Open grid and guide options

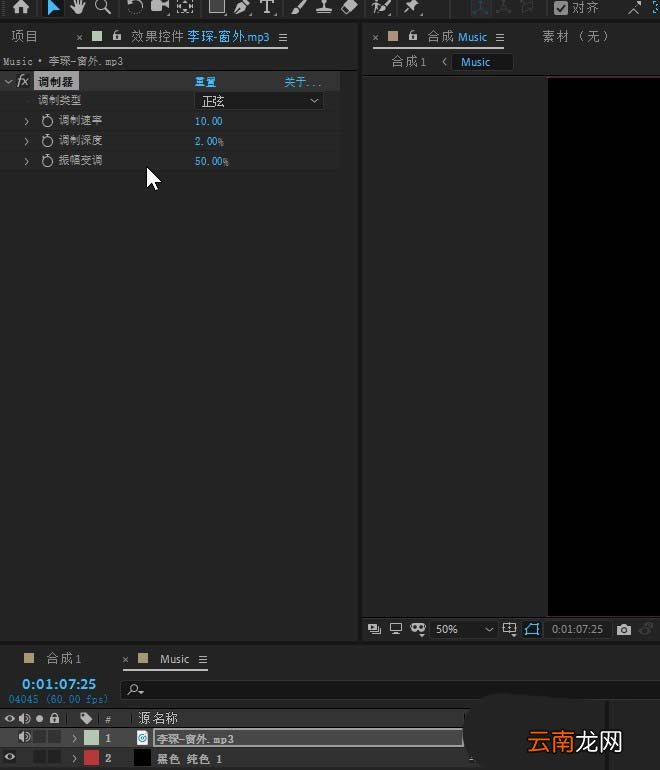pyautogui.click(x=509, y=629)
